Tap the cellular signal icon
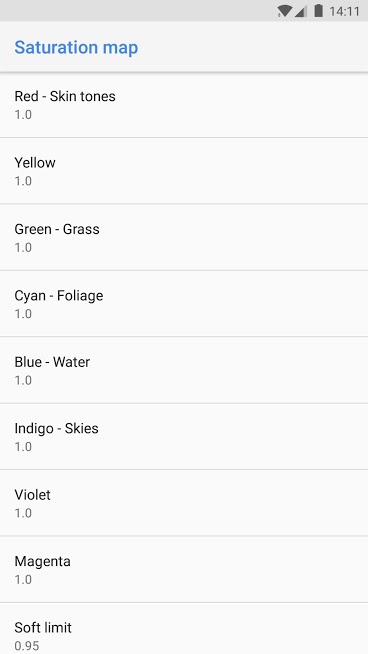Viewport: 368px width, 654px height. (x=300, y=11)
